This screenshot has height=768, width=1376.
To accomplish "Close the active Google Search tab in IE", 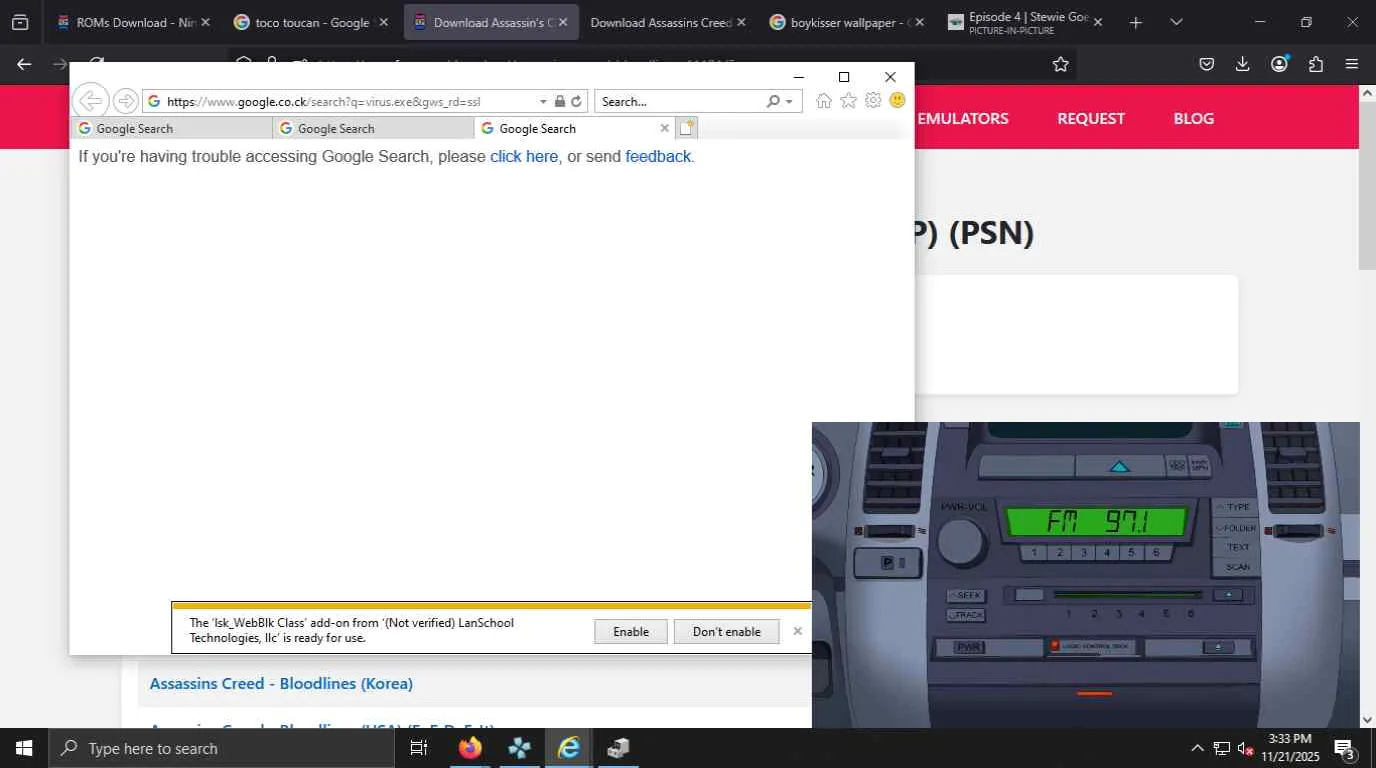I will [x=664, y=128].
